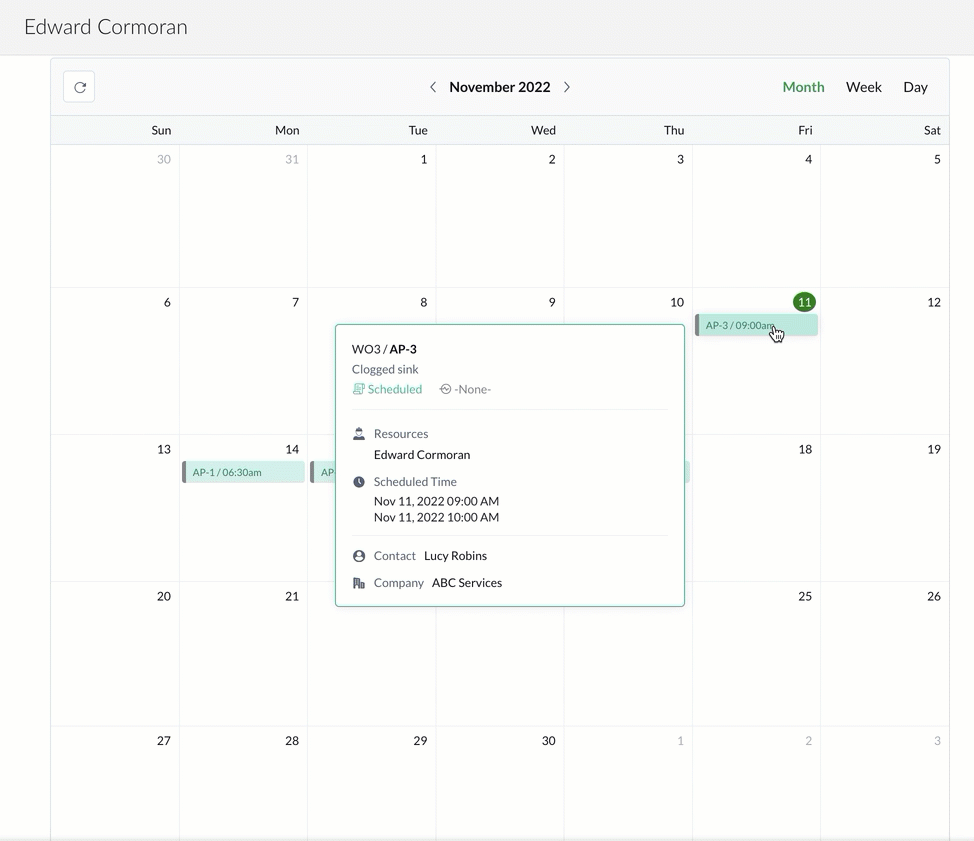This screenshot has height=841, width=974.
Task: Click the Thu column header
Action: pyautogui.click(x=674, y=130)
